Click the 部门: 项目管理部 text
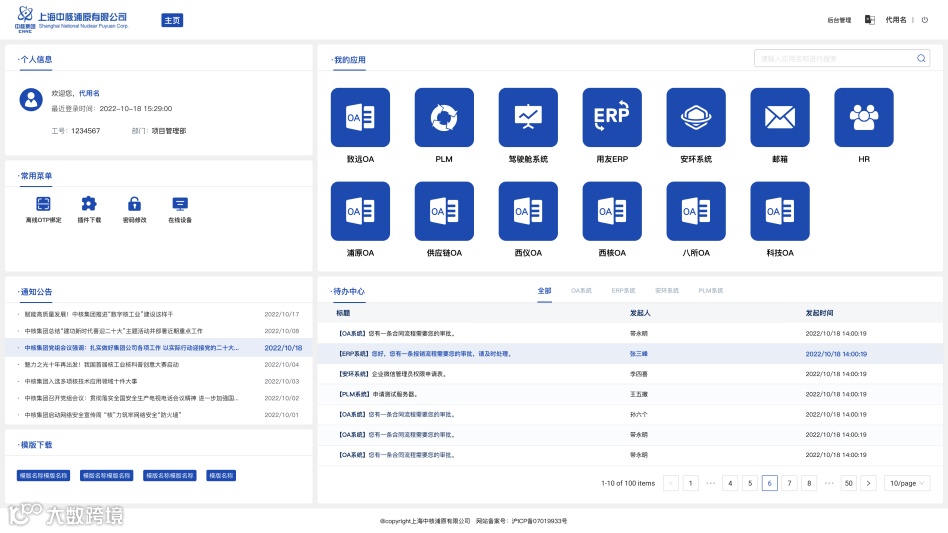Viewport: 948px width, 533px height. click(x=159, y=131)
